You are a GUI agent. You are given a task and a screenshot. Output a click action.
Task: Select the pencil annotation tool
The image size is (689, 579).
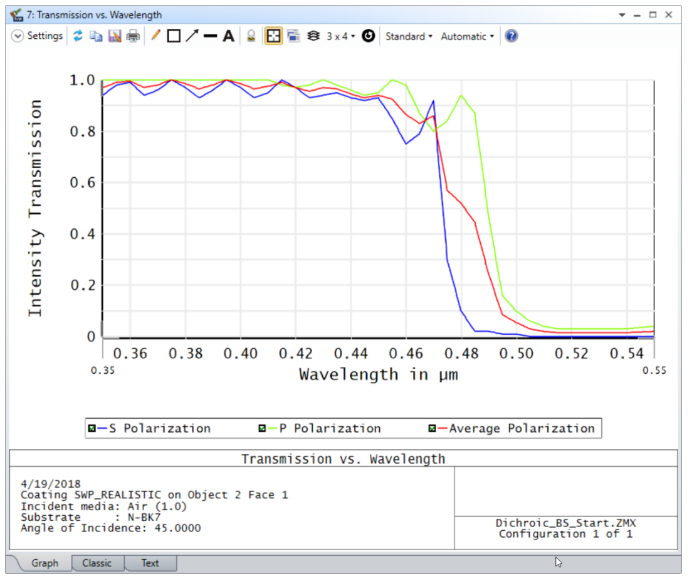click(x=155, y=36)
